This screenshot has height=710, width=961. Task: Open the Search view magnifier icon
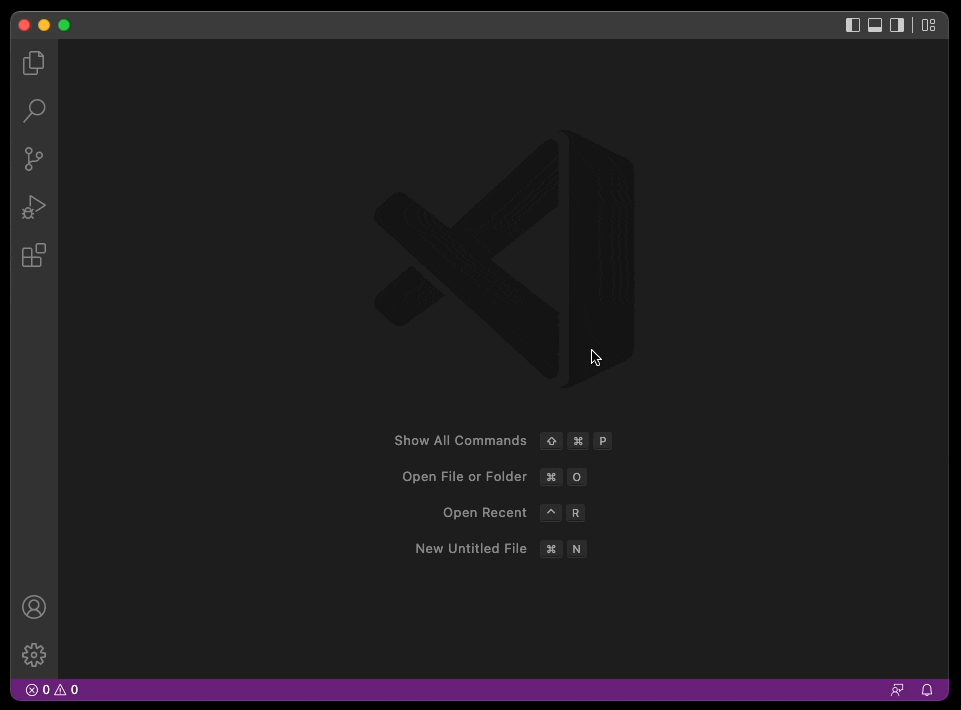pyautogui.click(x=34, y=110)
